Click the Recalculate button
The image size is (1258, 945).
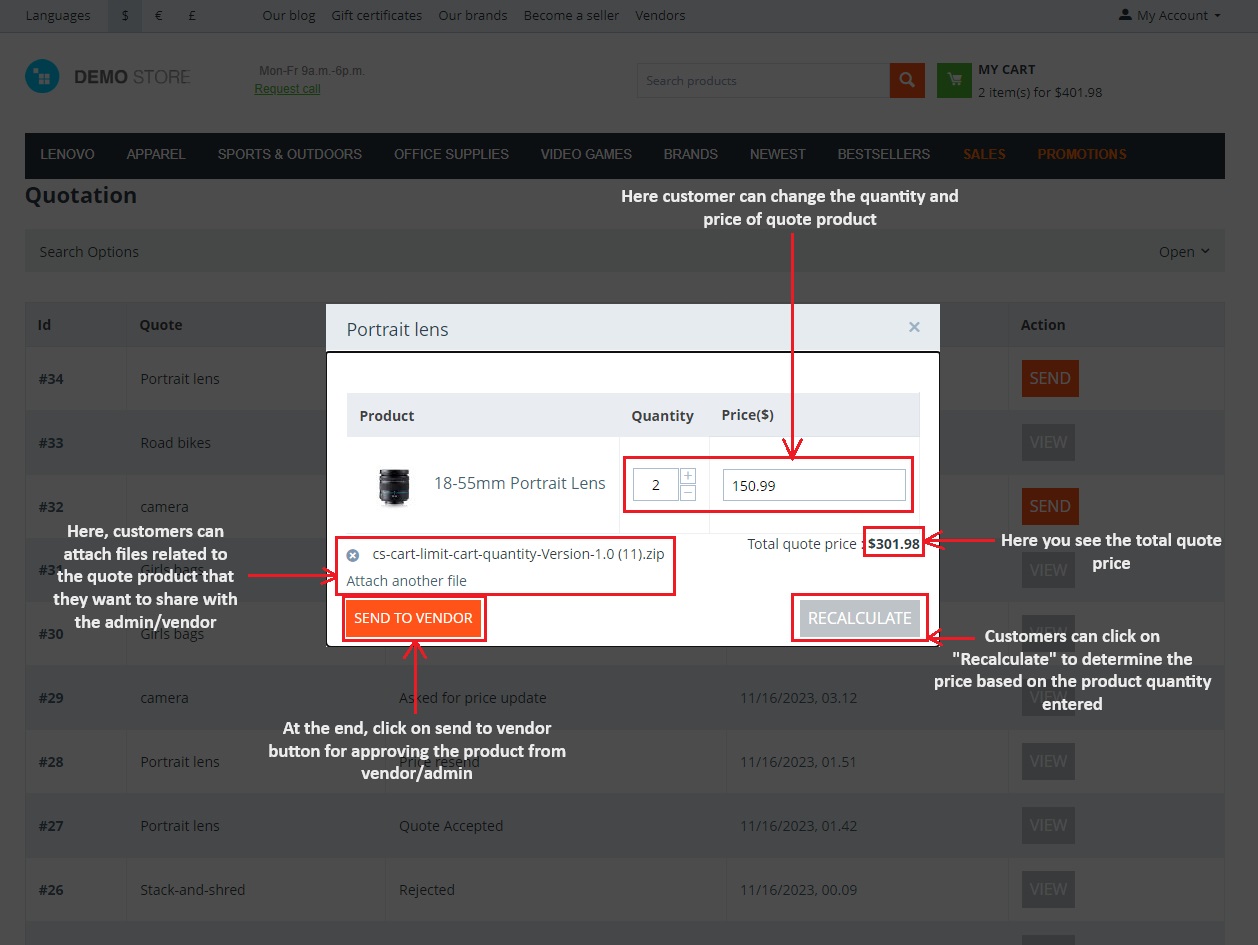860,618
